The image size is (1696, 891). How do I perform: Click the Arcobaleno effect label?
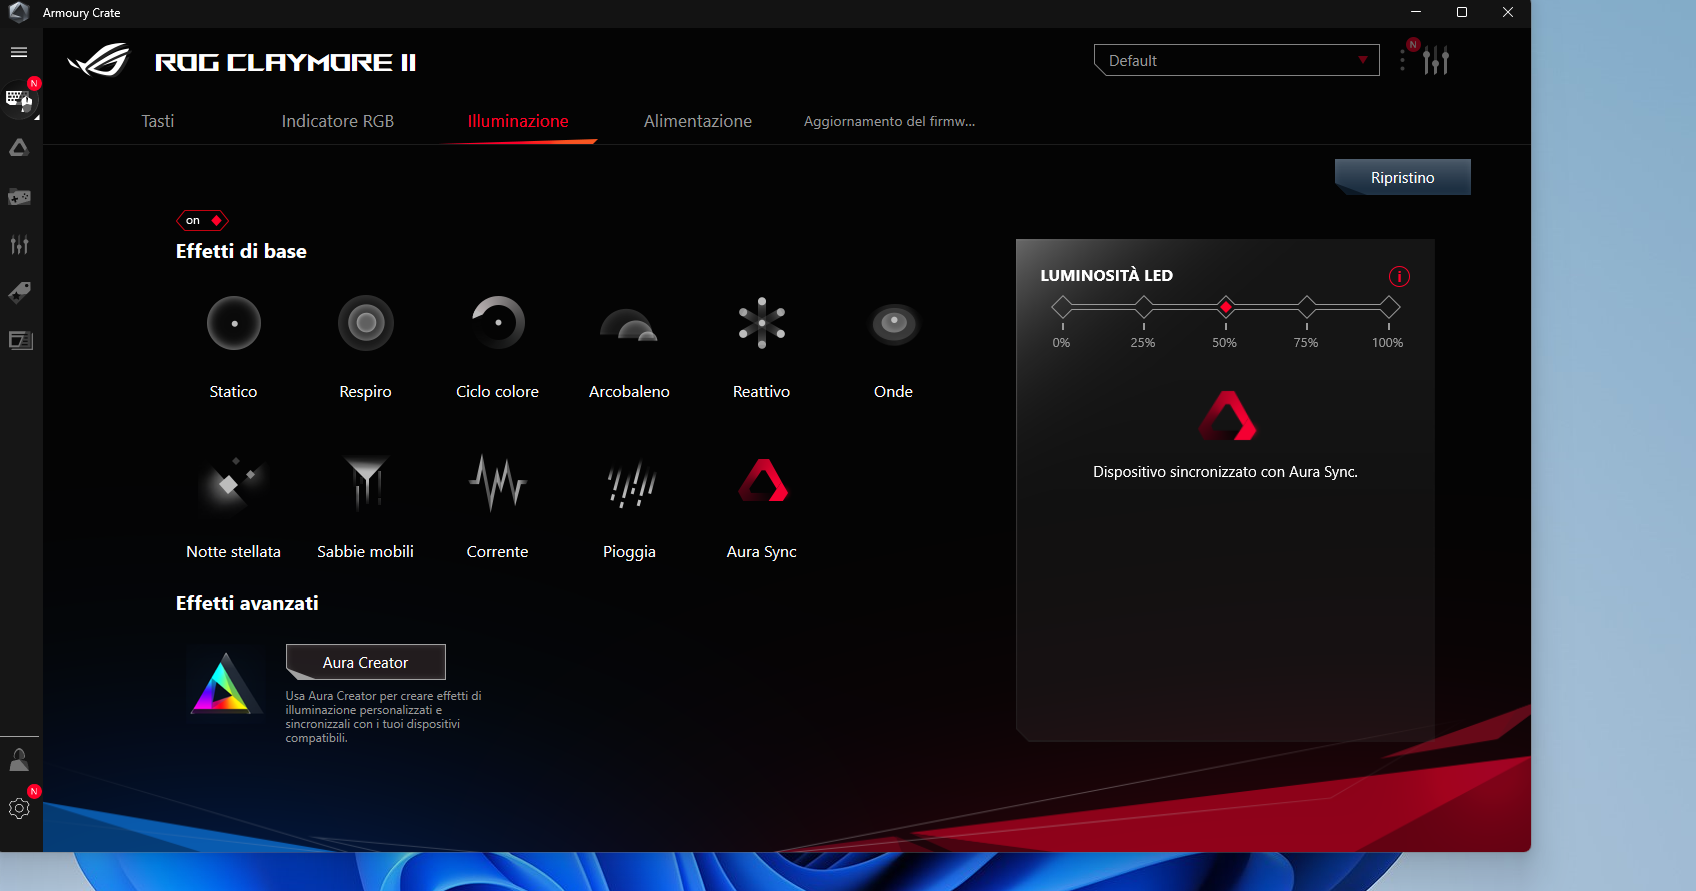tap(630, 392)
